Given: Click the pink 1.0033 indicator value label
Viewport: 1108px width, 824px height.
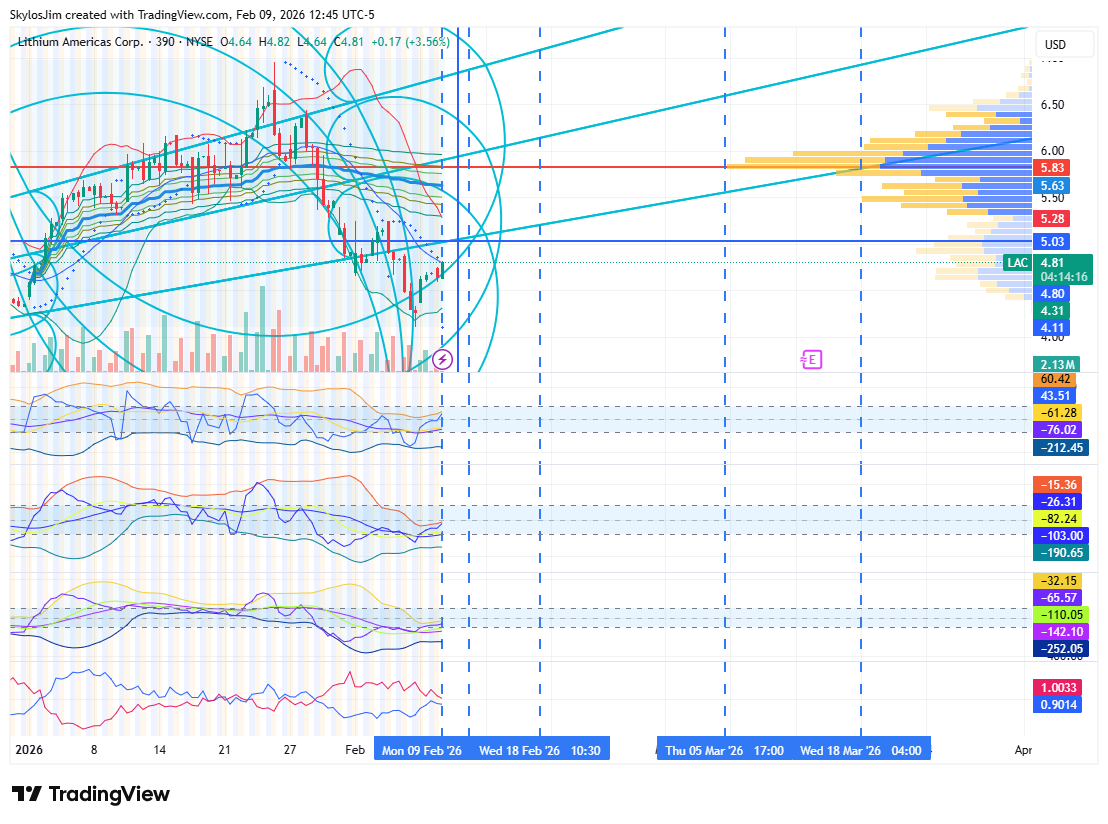Looking at the screenshot, I should (x=1058, y=688).
